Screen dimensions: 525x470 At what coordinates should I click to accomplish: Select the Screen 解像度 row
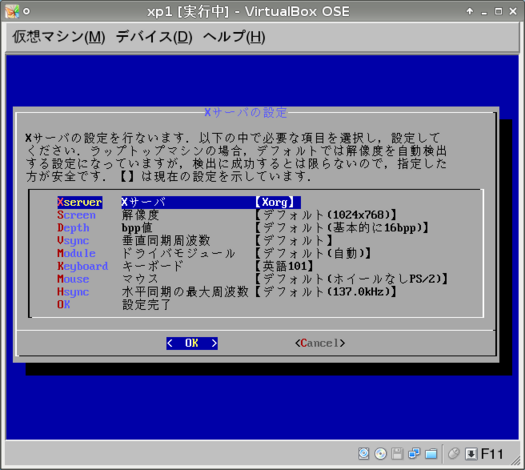point(227,215)
